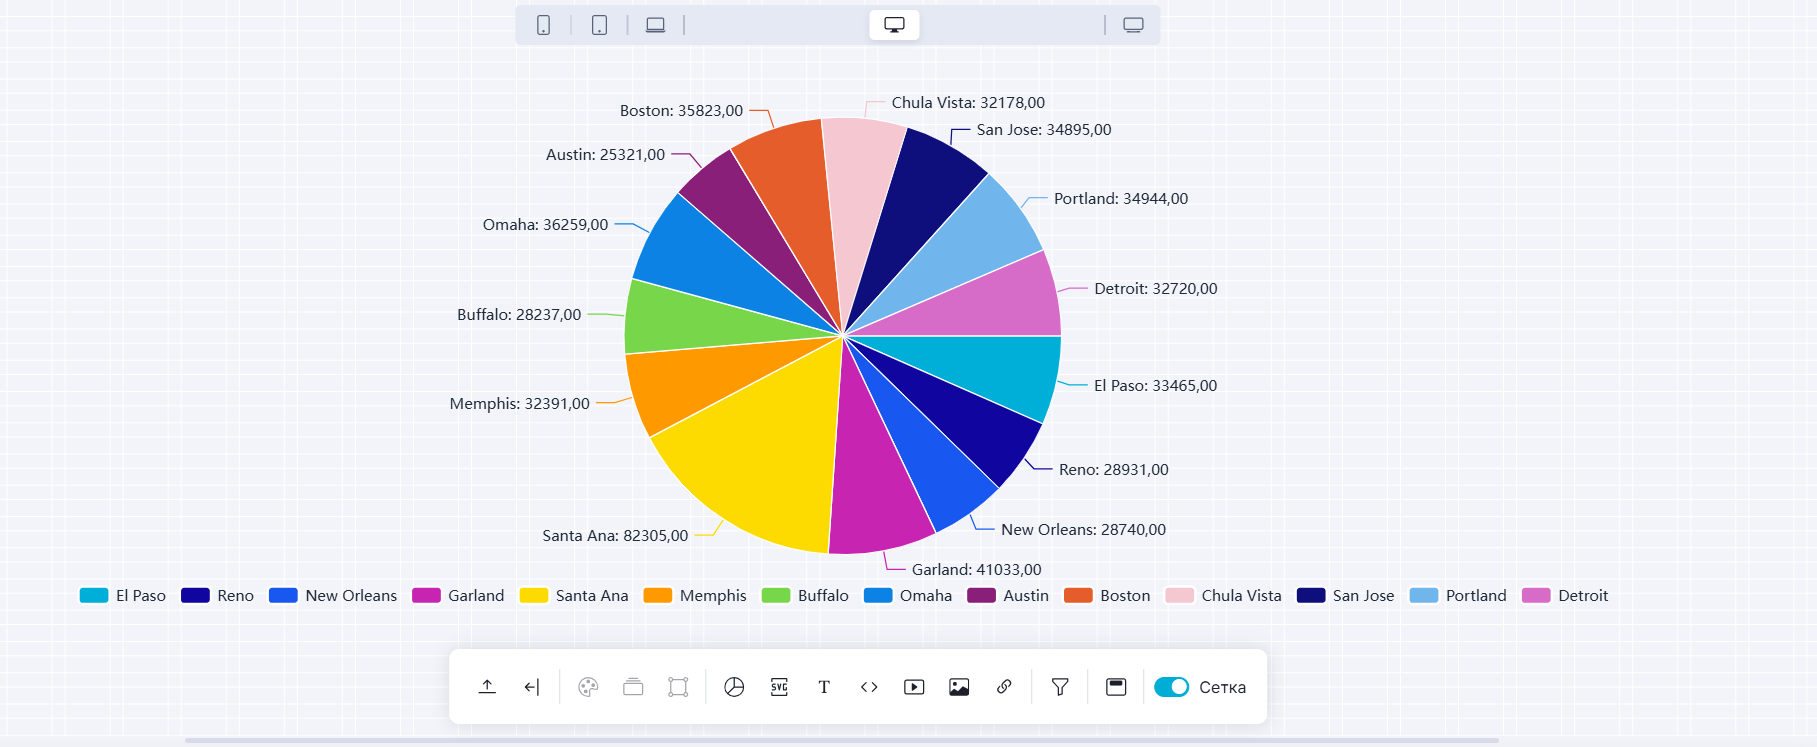Toggle El Paso legend item
Viewport: 1817px width, 747px height.
click(x=123, y=596)
